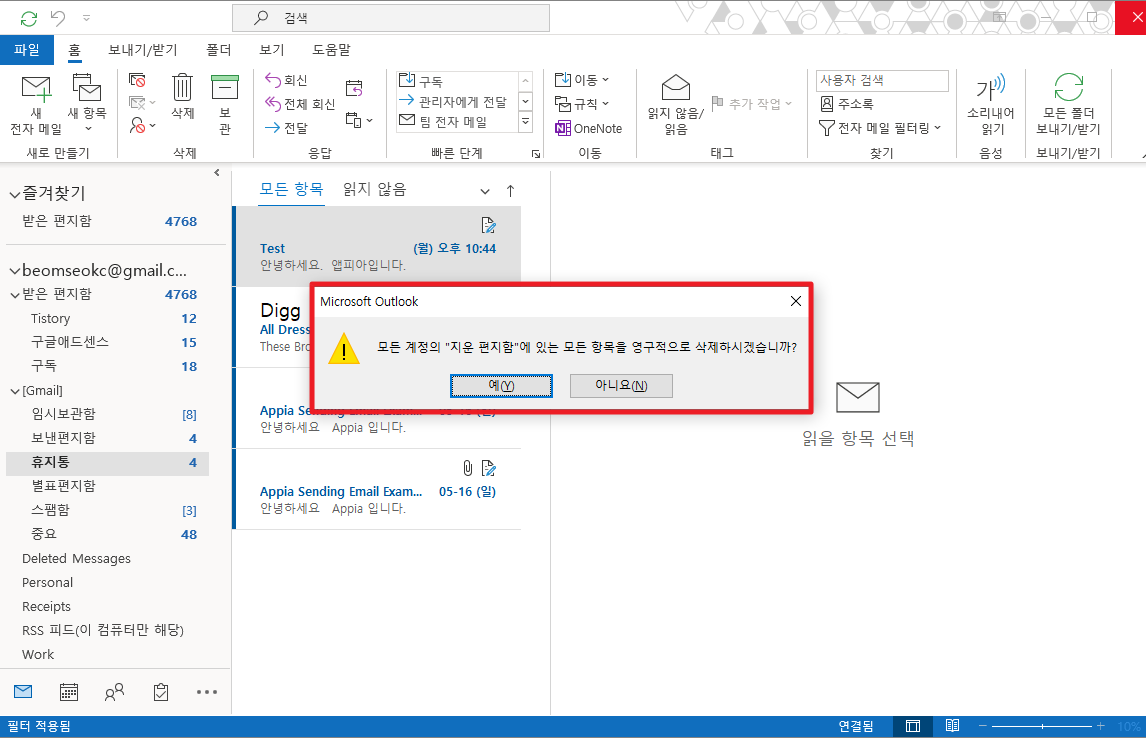Image resolution: width=1146 pixels, height=738 pixels.
Task: Switch to the 보기 ribbon tab
Action: tap(272, 50)
